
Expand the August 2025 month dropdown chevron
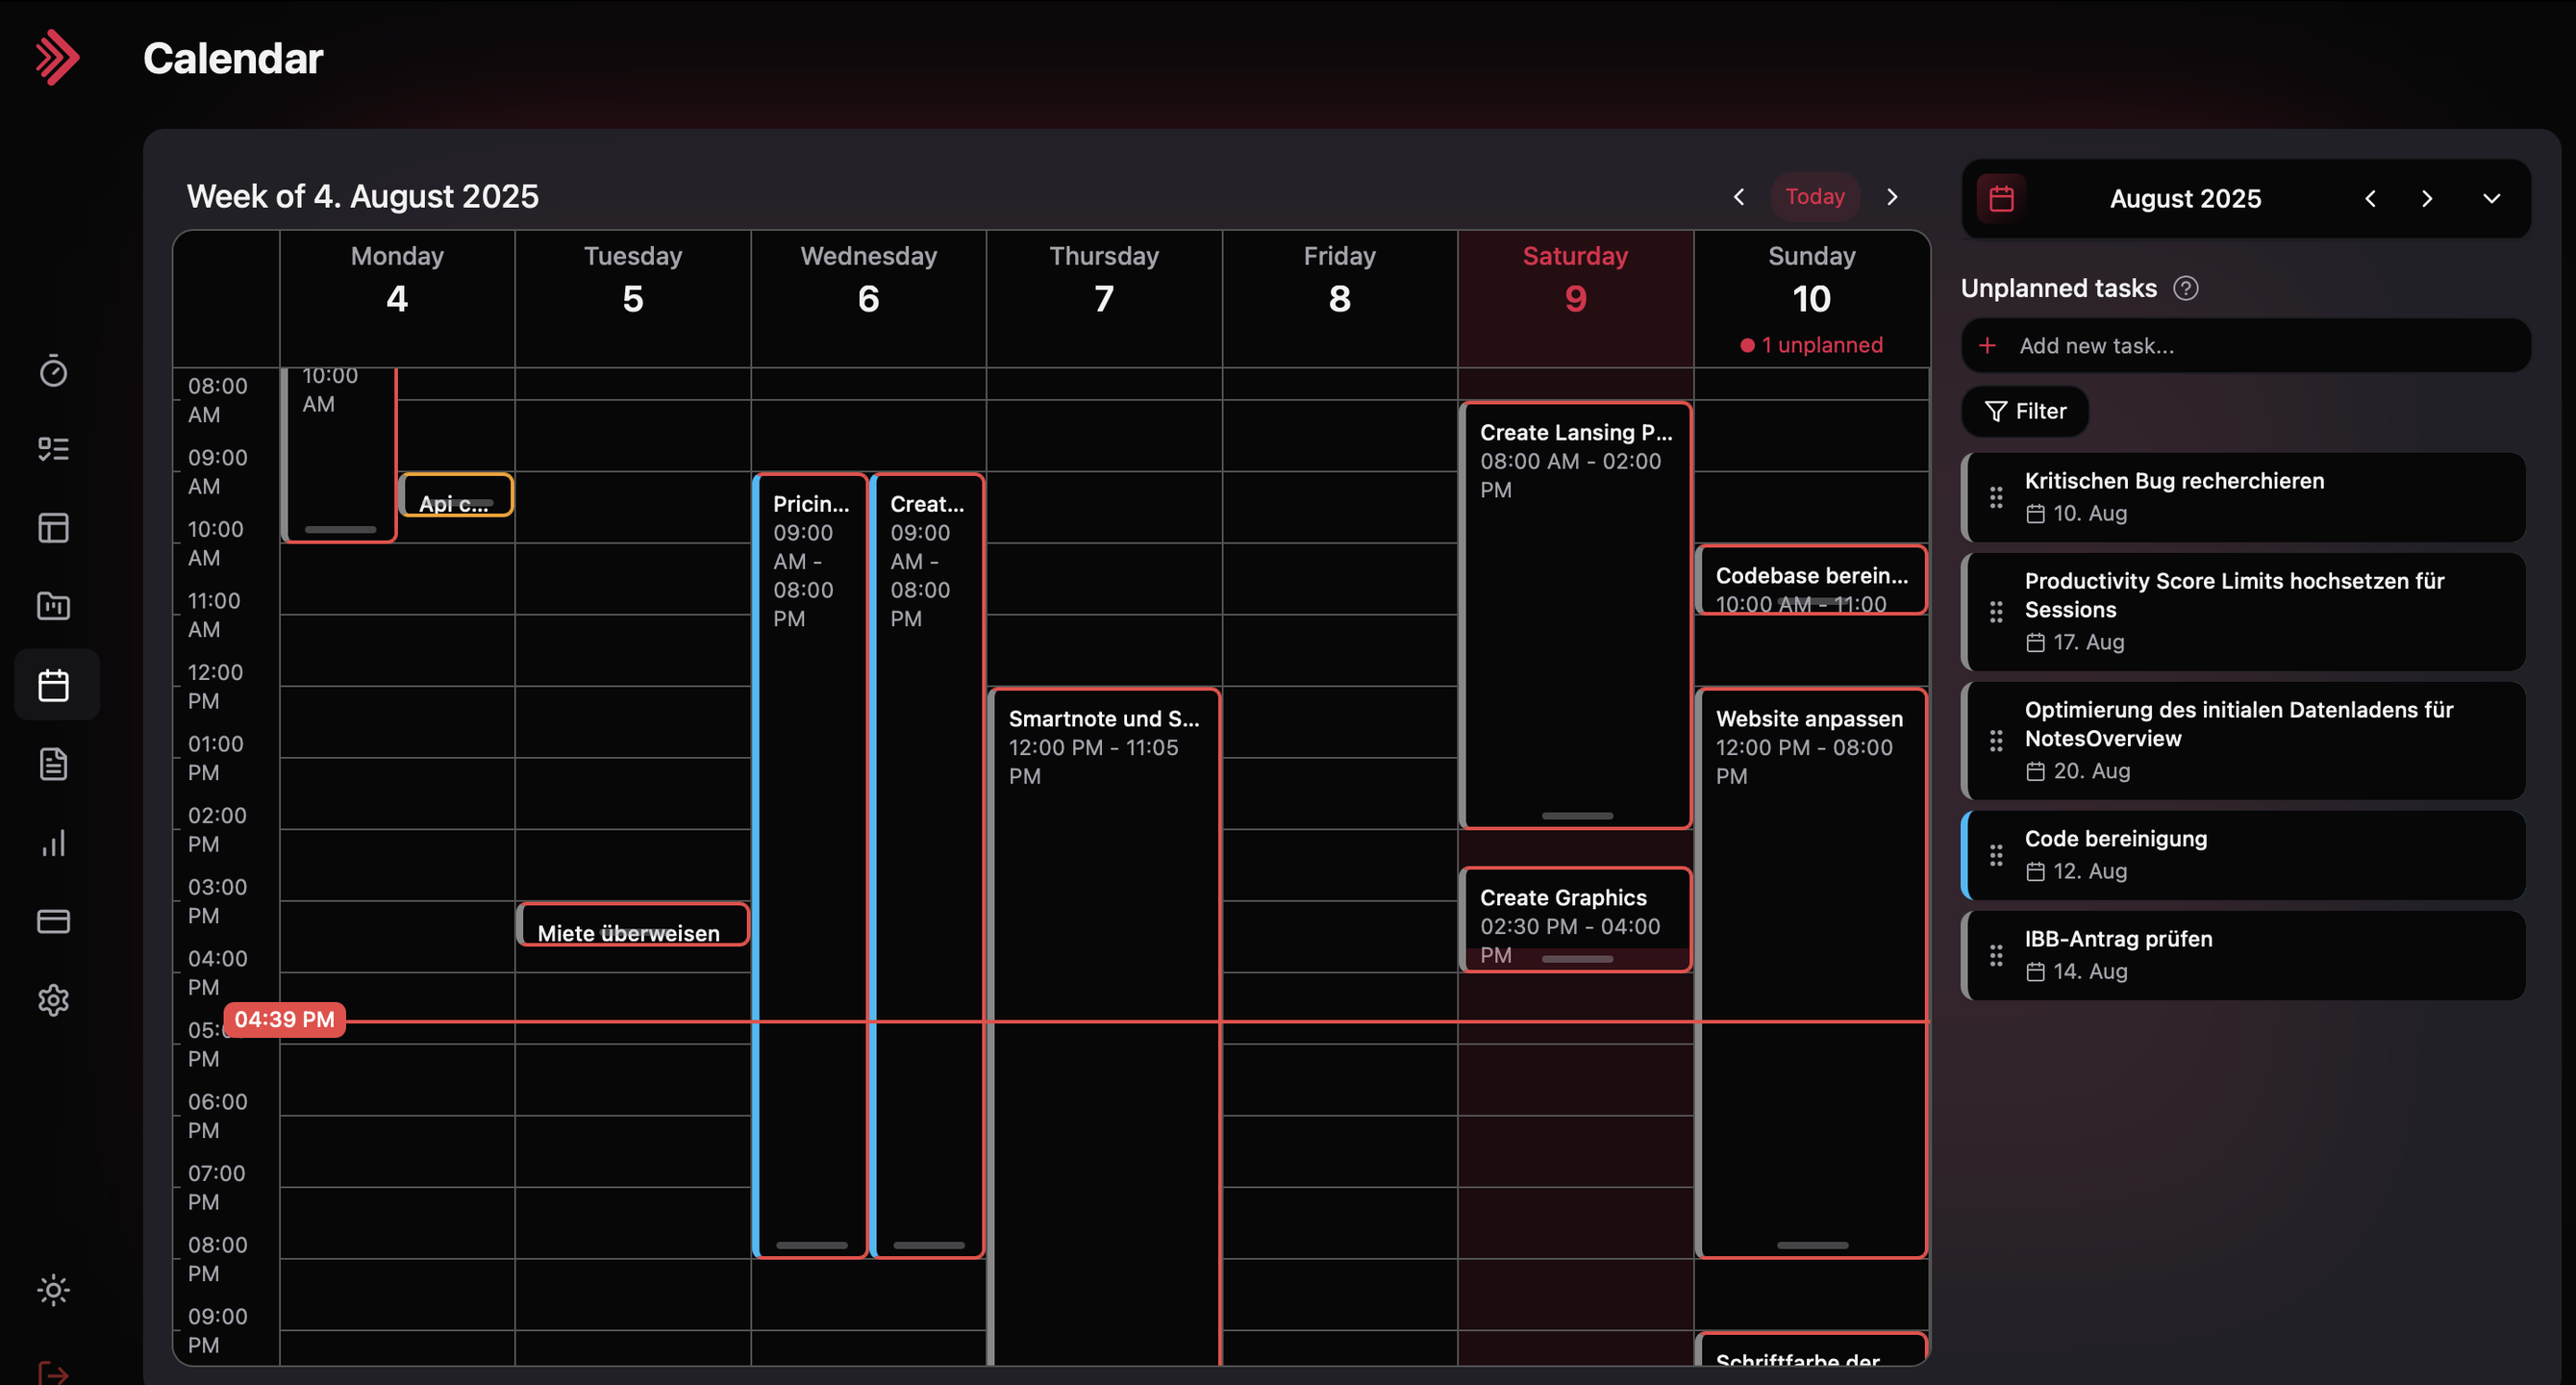click(x=2491, y=198)
